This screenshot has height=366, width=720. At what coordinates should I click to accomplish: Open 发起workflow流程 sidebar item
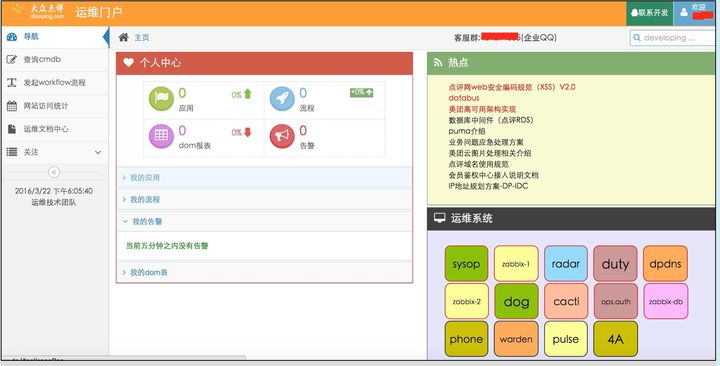coord(54,83)
